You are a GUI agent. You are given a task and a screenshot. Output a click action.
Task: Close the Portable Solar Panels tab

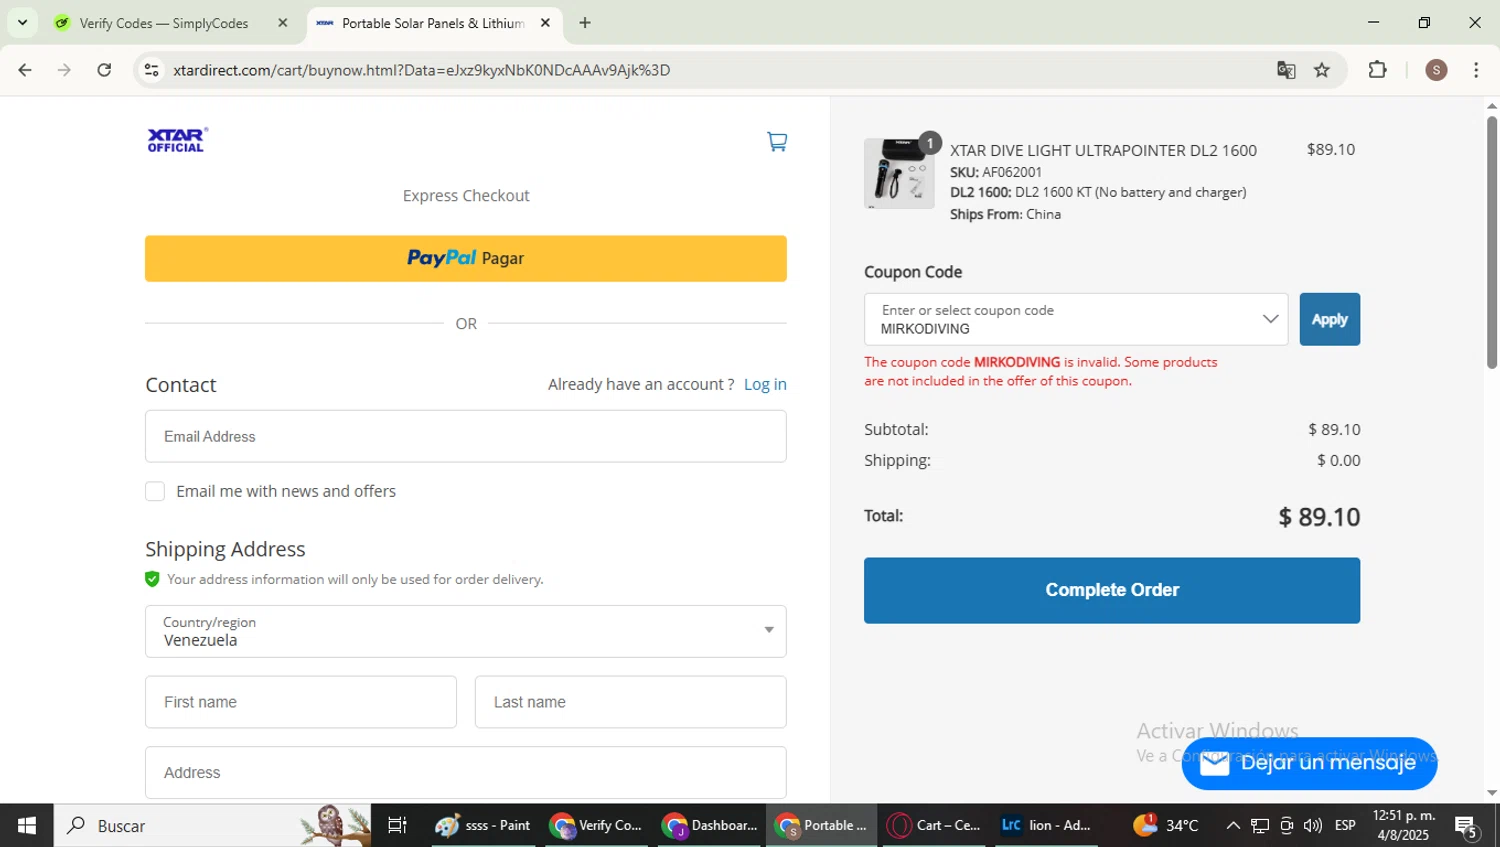545,23
